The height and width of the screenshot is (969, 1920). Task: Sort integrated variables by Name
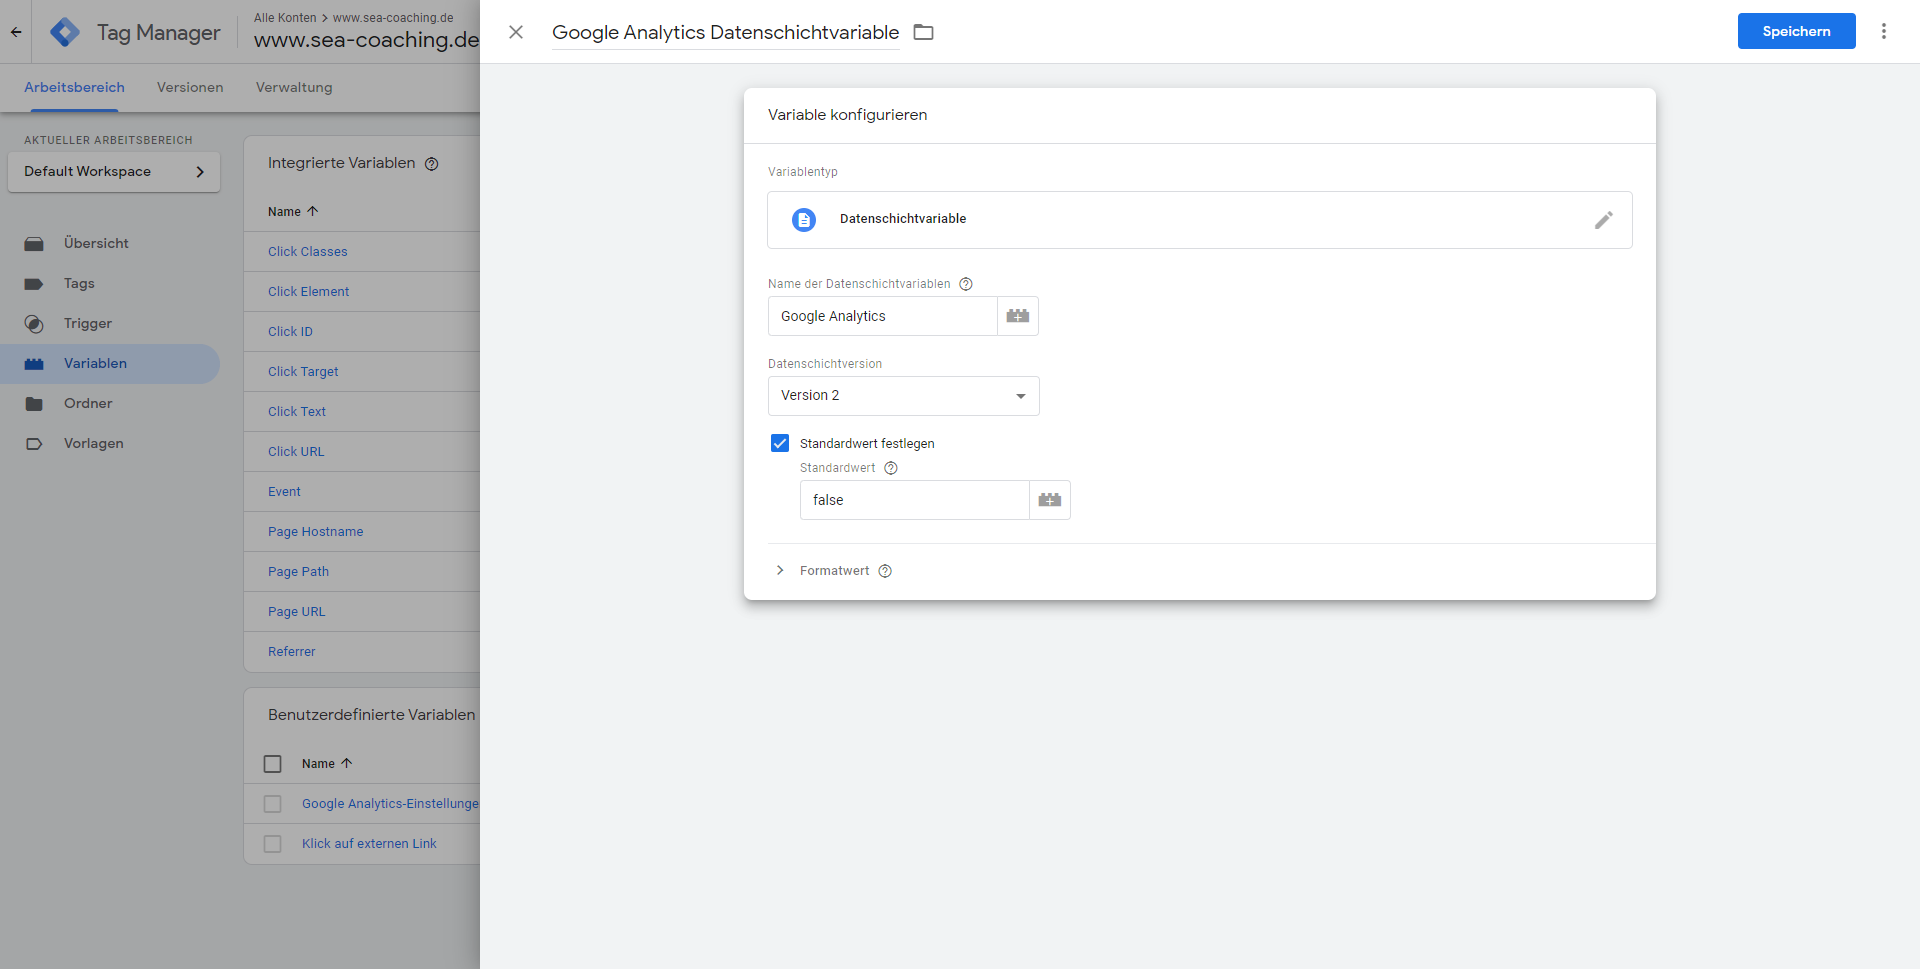(x=293, y=211)
